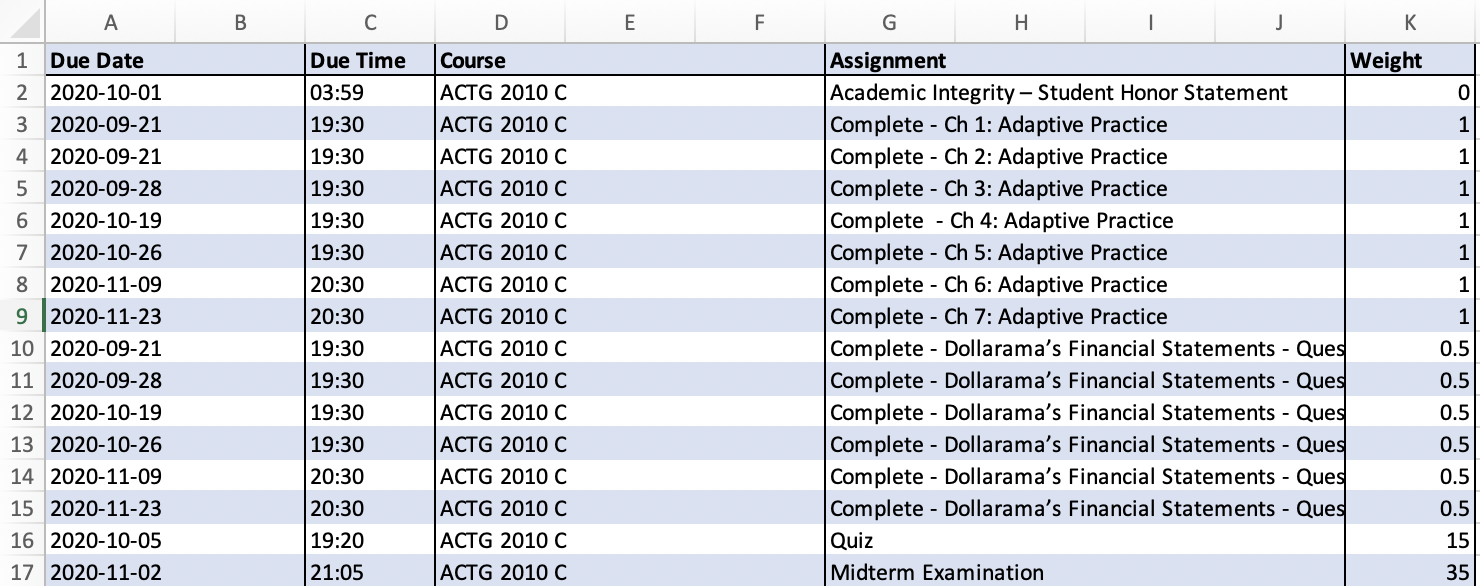The height and width of the screenshot is (586, 1480).
Task: Click the Due Time header cell
Action: [370, 60]
